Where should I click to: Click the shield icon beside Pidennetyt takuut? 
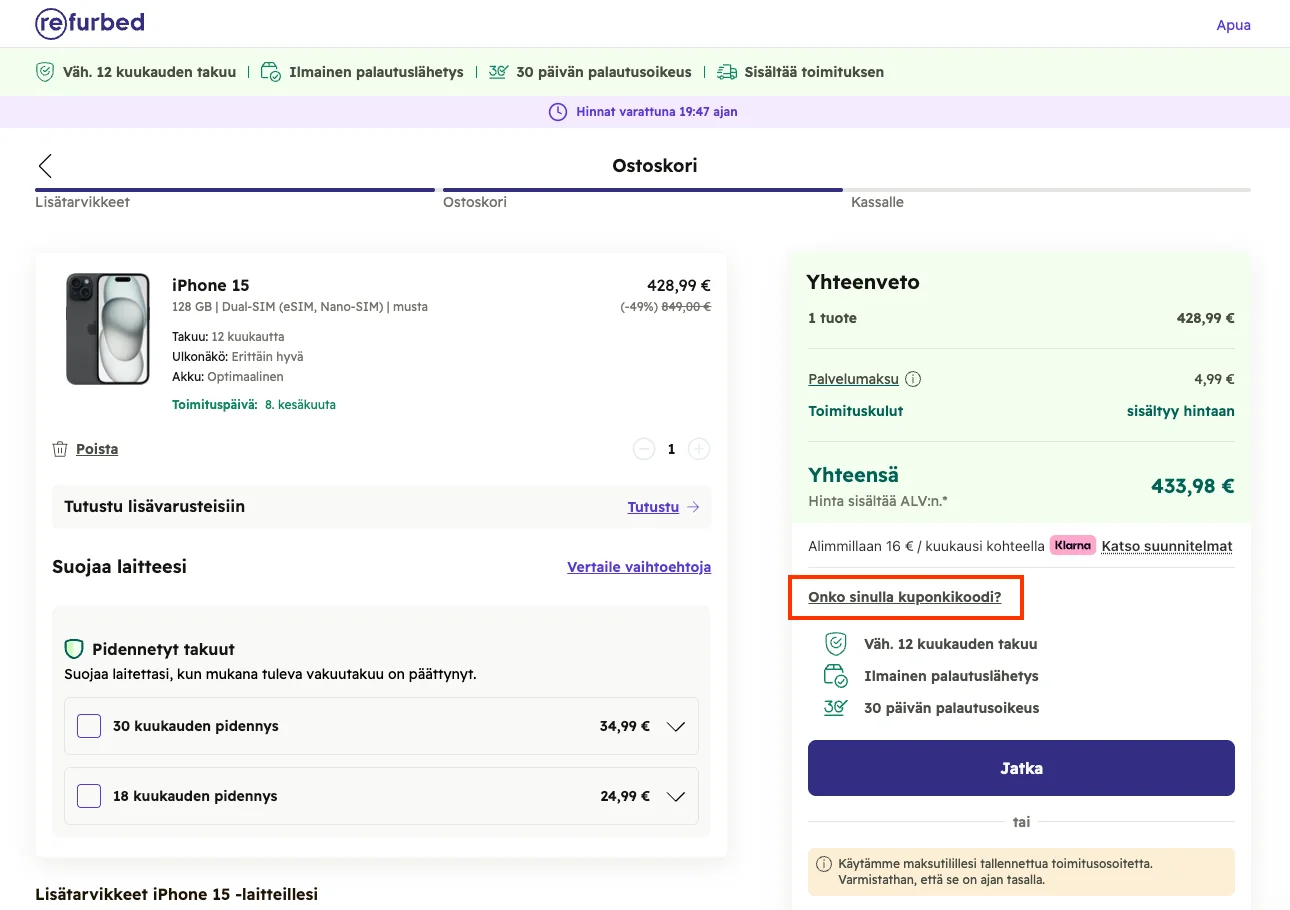point(74,649)
